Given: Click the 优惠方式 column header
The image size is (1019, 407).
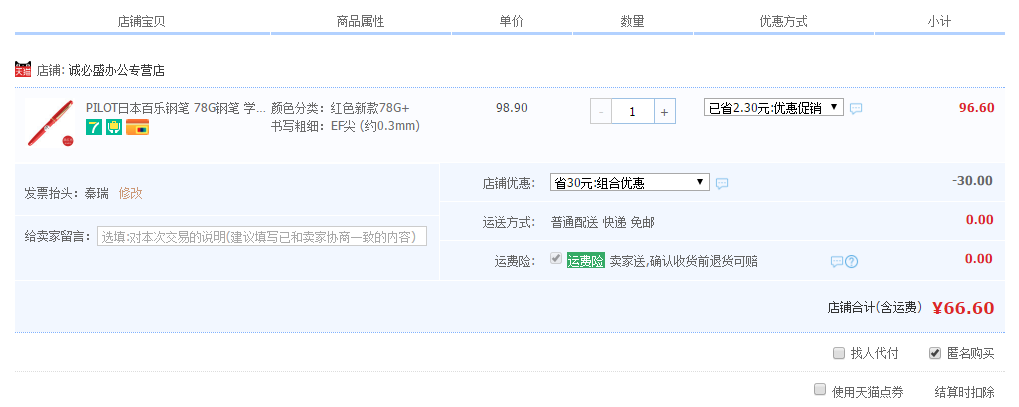Looking at the screenshot, I should click(784, 21).
